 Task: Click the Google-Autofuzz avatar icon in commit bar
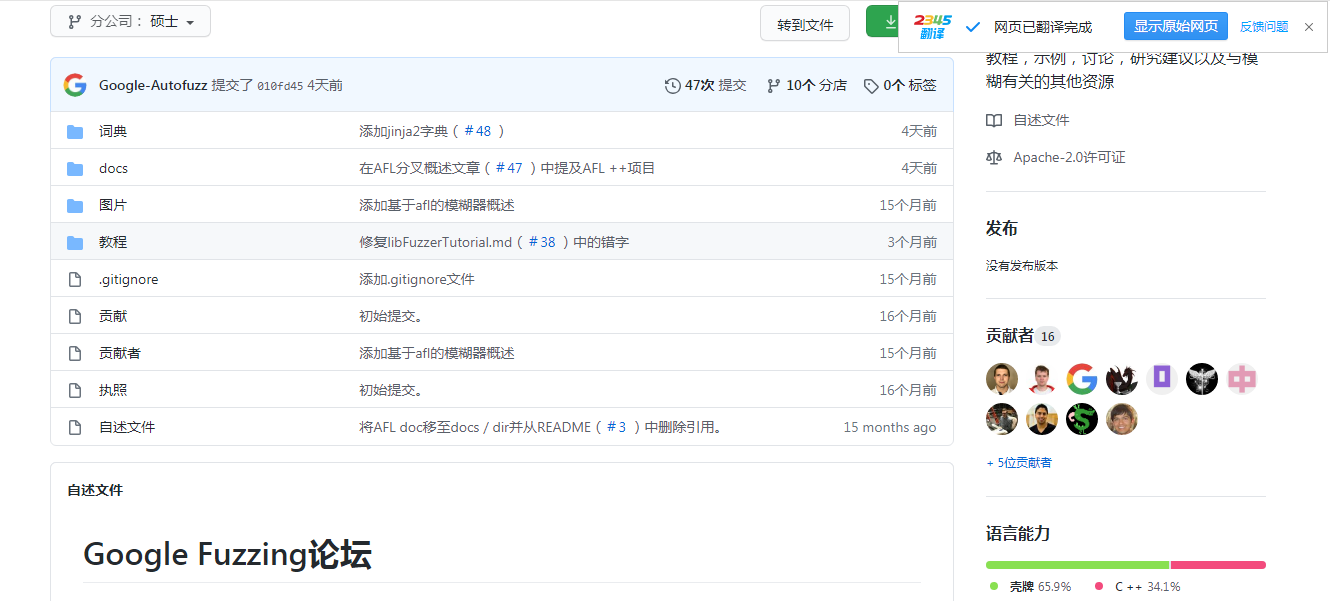pyautogui.click(x=75, y=85)
